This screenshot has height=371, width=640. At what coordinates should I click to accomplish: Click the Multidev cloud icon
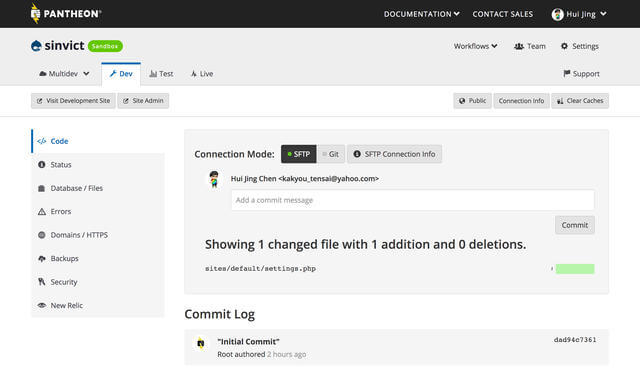[42, 73]
